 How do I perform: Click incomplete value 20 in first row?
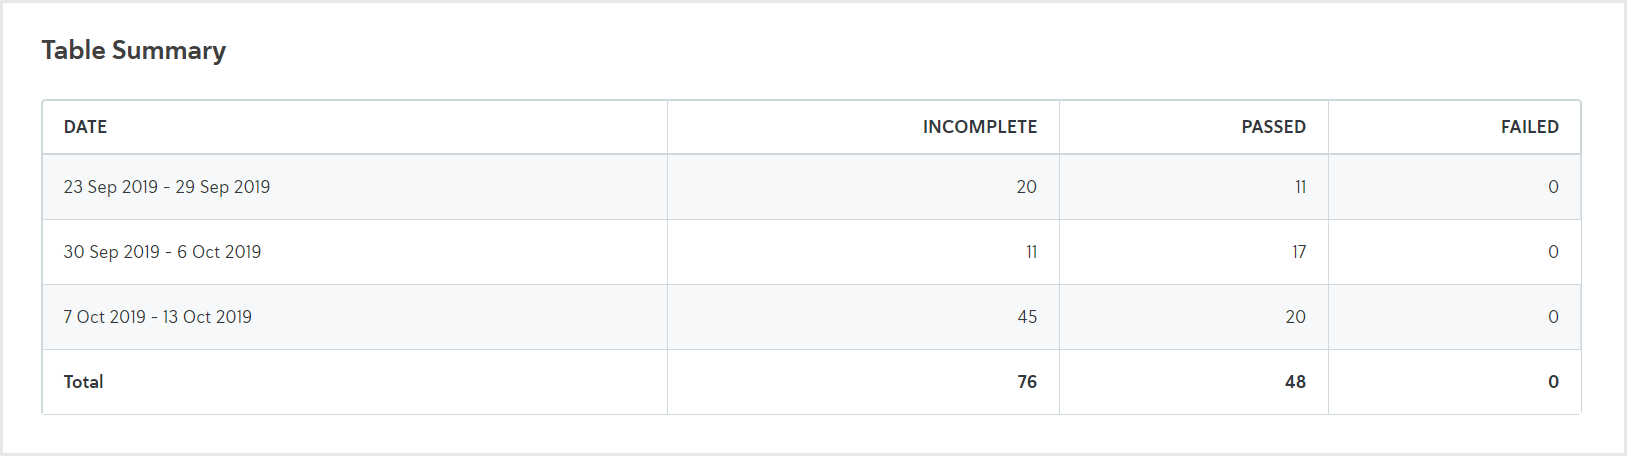click(x=1026, y=187)
